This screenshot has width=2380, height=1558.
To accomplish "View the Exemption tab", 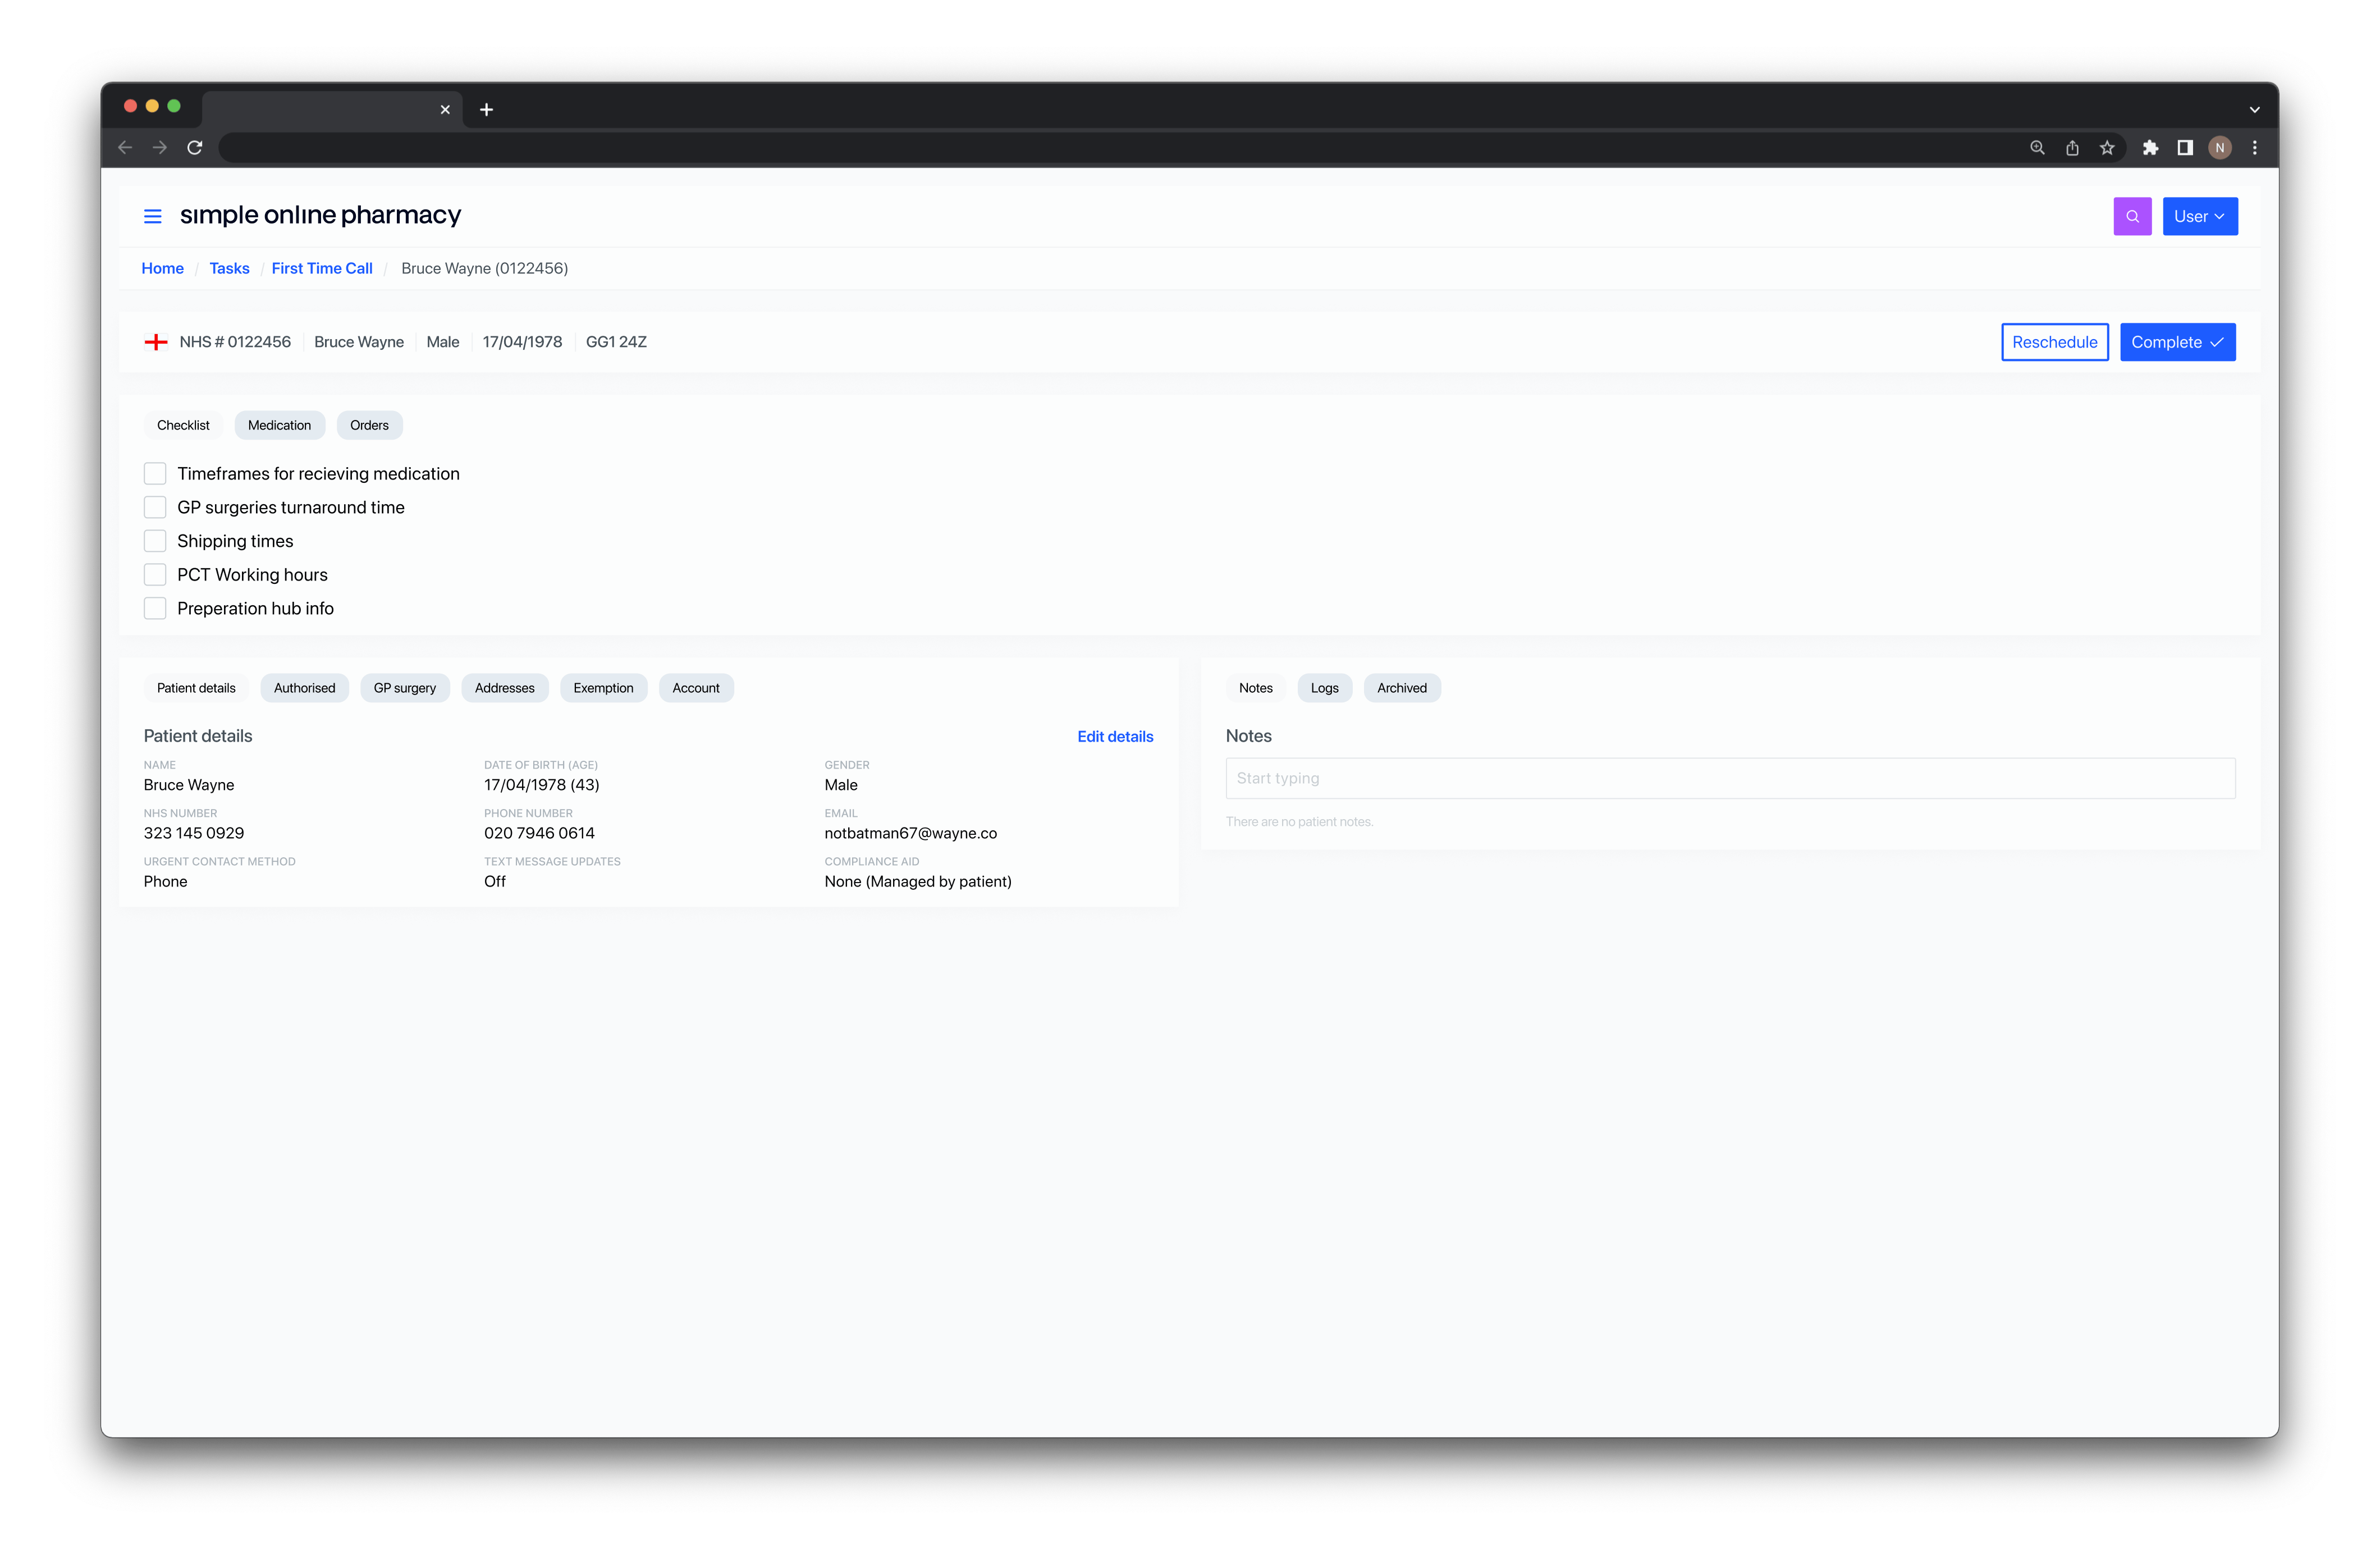I will click(x=603, y=688).
